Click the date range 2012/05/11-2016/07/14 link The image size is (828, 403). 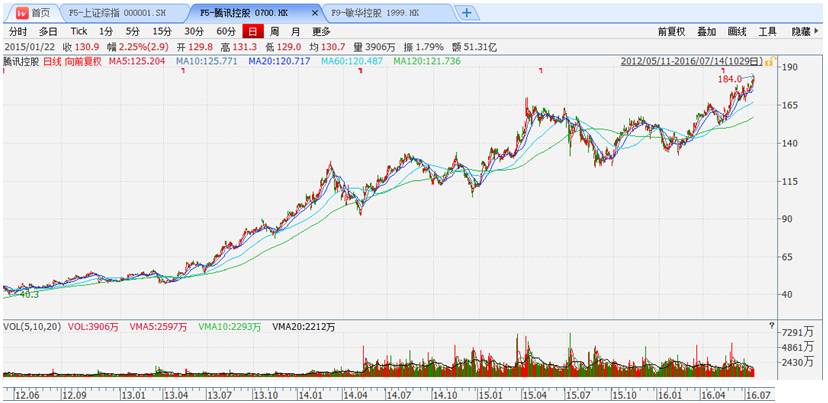(x=692, y=61)
